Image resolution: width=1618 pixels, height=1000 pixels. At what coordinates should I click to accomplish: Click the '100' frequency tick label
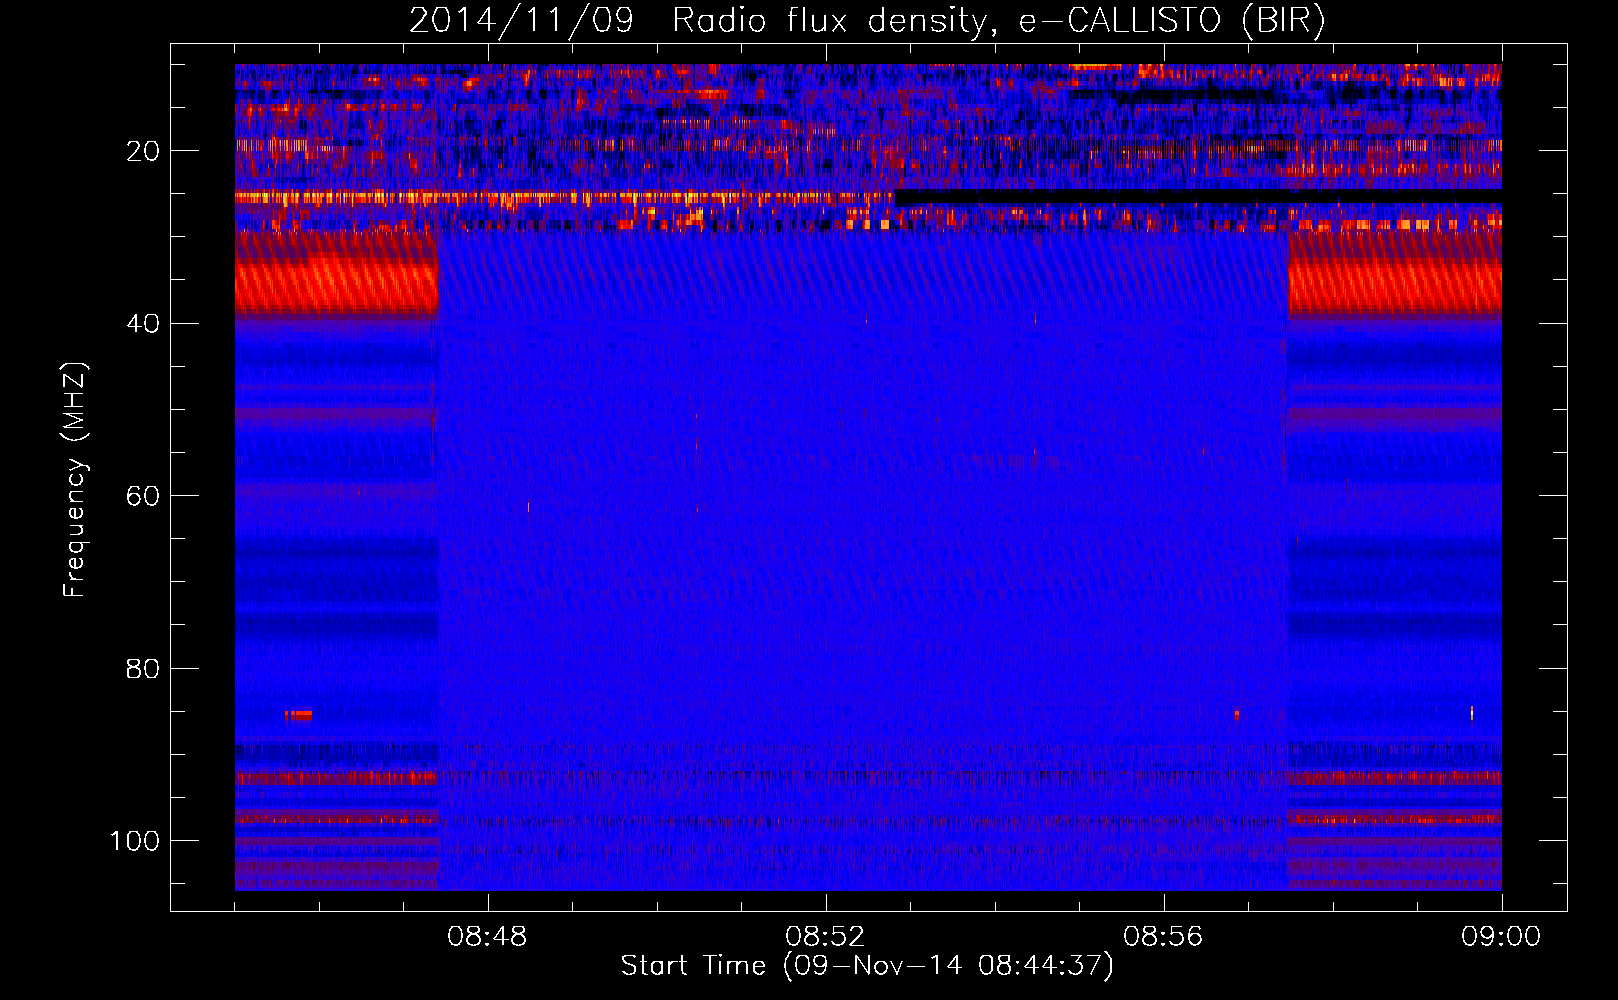coord(135,841)
